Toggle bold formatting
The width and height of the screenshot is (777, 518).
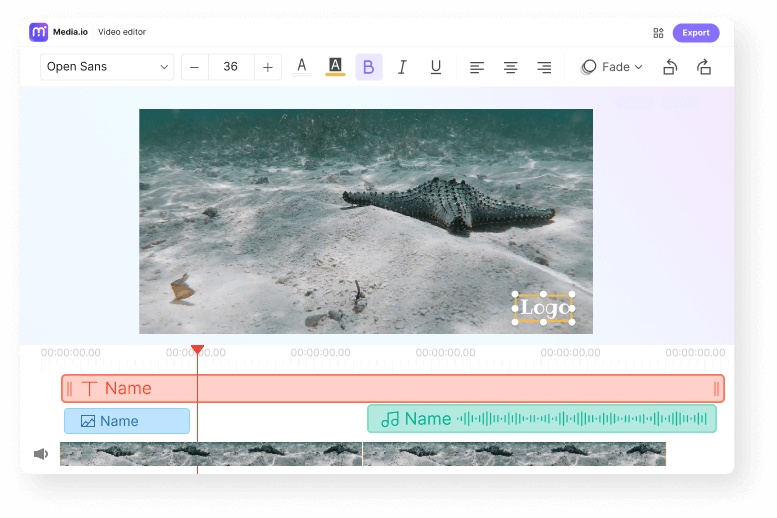tap(368, 67)
